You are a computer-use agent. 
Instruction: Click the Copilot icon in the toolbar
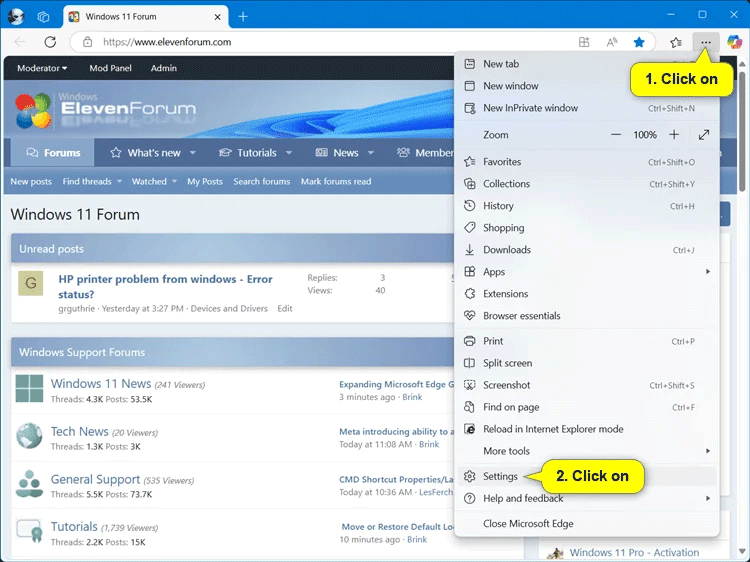pyautogui.click(x=735, y=42)
